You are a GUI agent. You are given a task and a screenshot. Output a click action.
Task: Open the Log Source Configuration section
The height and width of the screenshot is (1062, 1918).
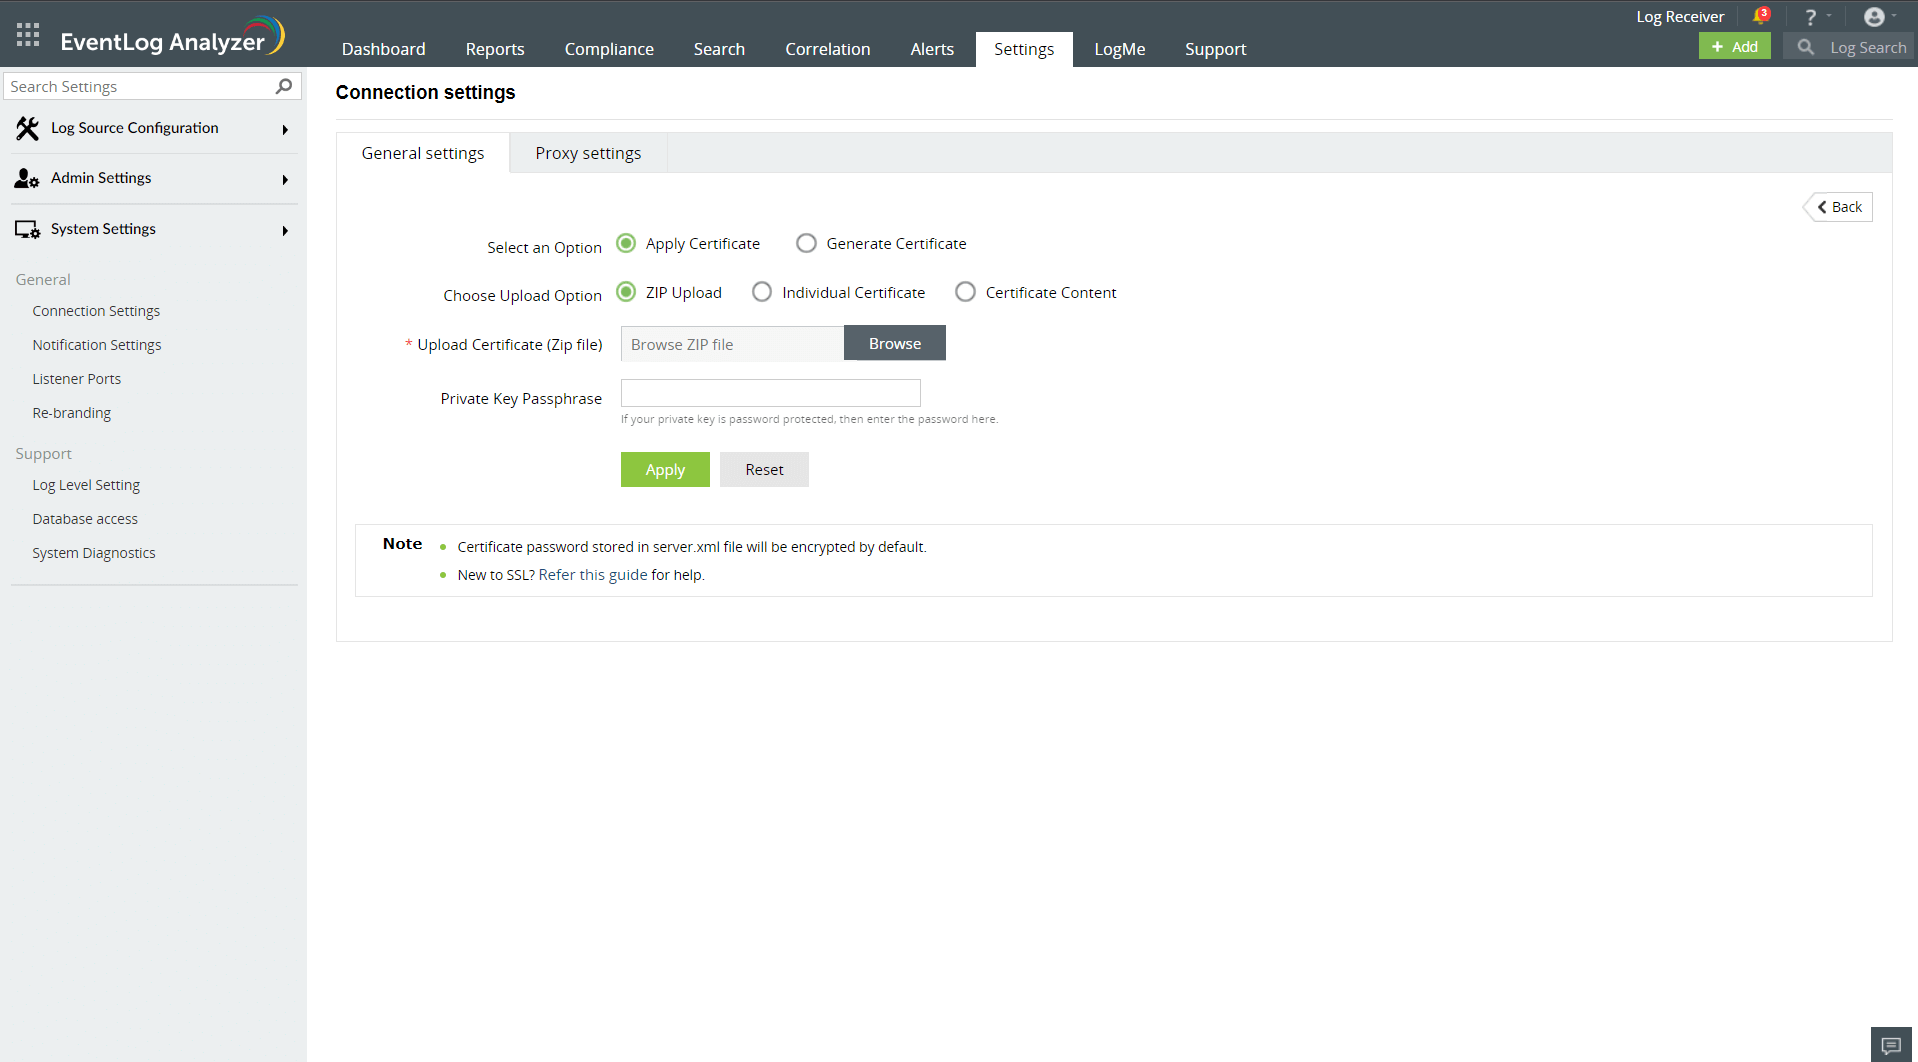pos(135,128)
